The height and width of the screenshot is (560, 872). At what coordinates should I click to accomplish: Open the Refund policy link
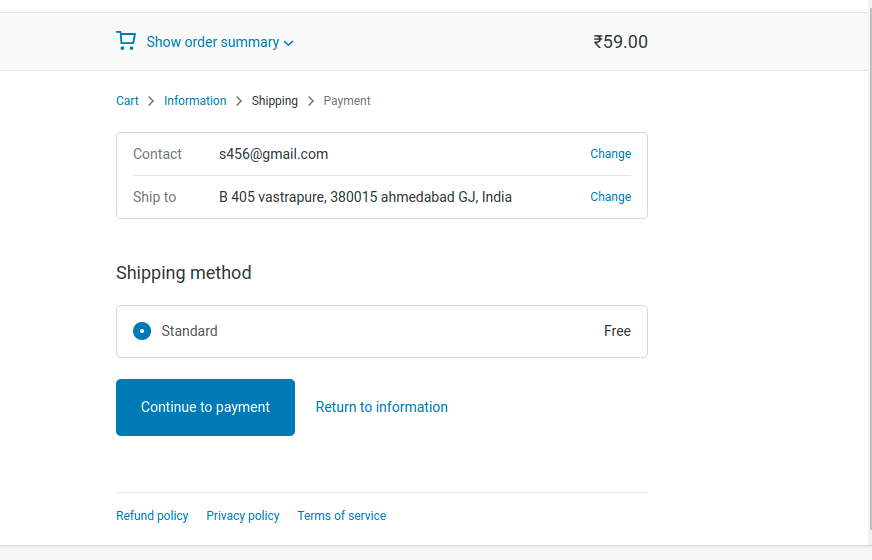[152, 516]
